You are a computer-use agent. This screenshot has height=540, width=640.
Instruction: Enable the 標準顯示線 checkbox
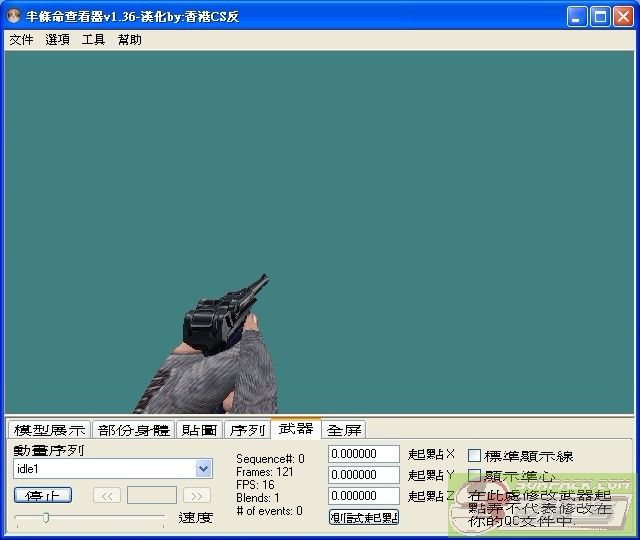click(x=475, y=456)
